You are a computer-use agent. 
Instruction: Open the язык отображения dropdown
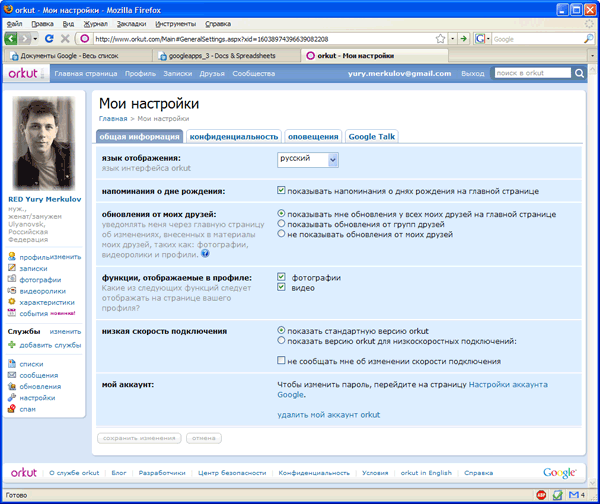pyautogui.click(x=308, y=160)
